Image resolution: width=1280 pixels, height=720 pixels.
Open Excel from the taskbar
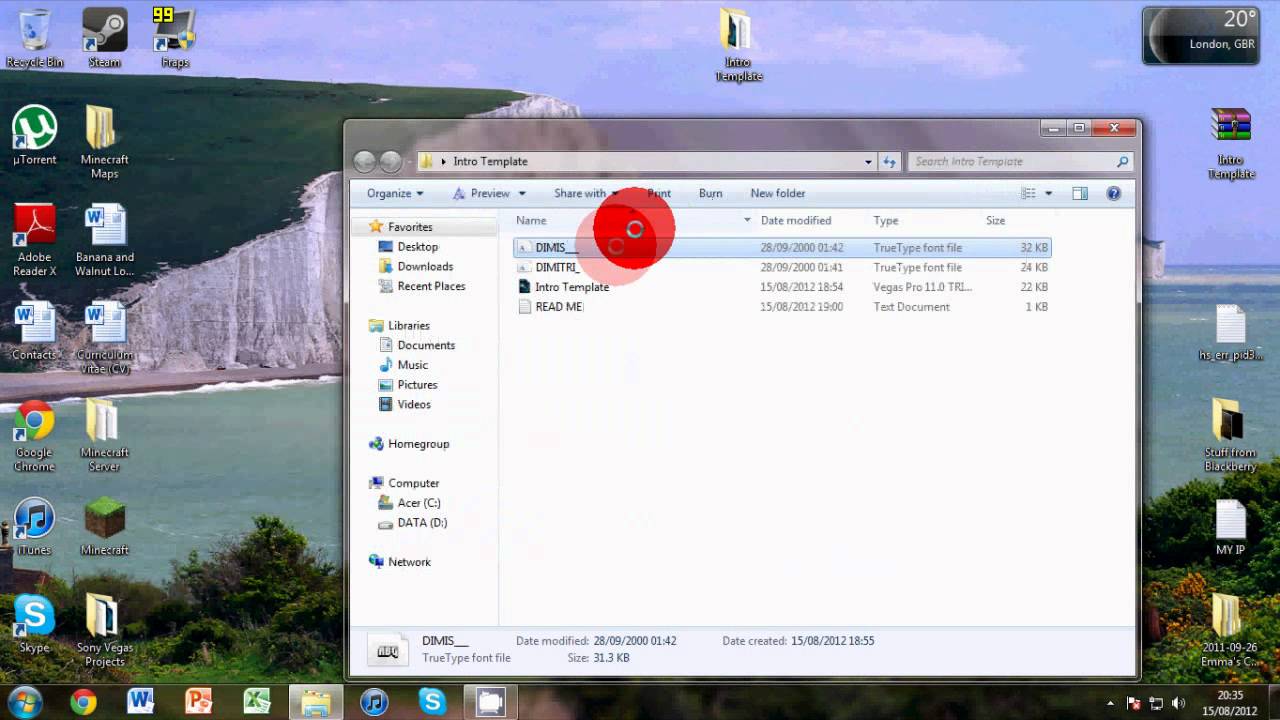tap(257, 702)
